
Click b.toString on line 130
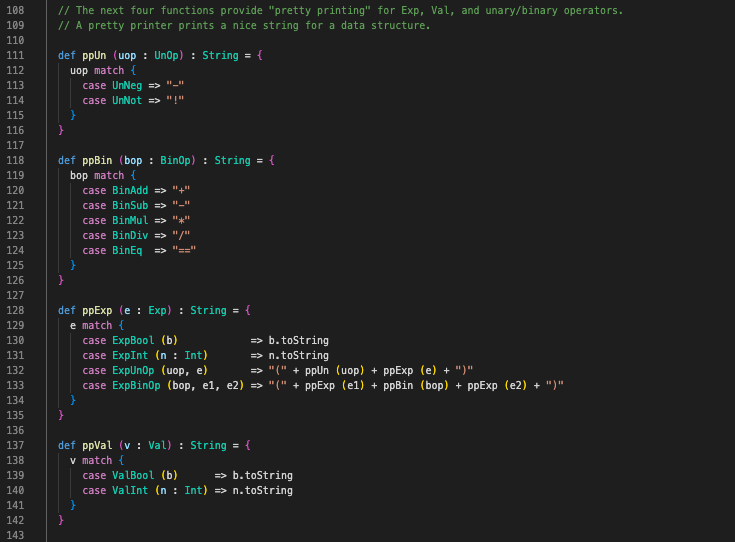point(299,340)
